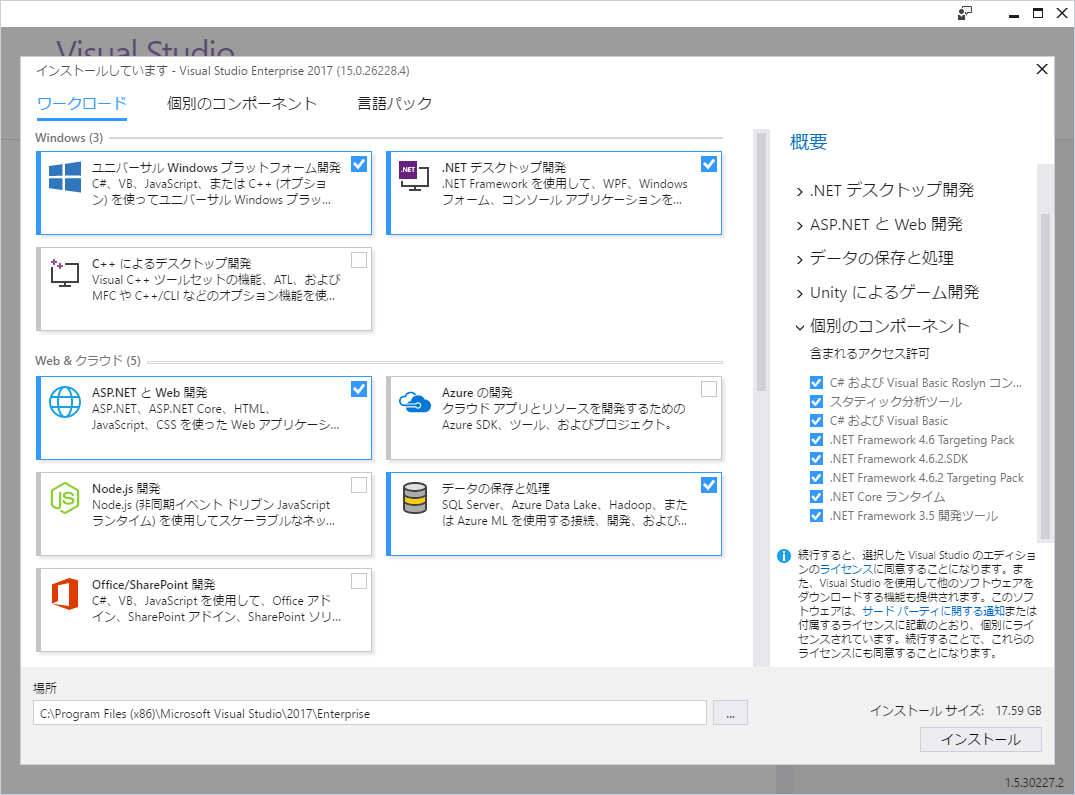This screenshot has width=1075, height=795.
Task: Select the Office/SharePoint 開発 workload title
Action: (154, 585)
